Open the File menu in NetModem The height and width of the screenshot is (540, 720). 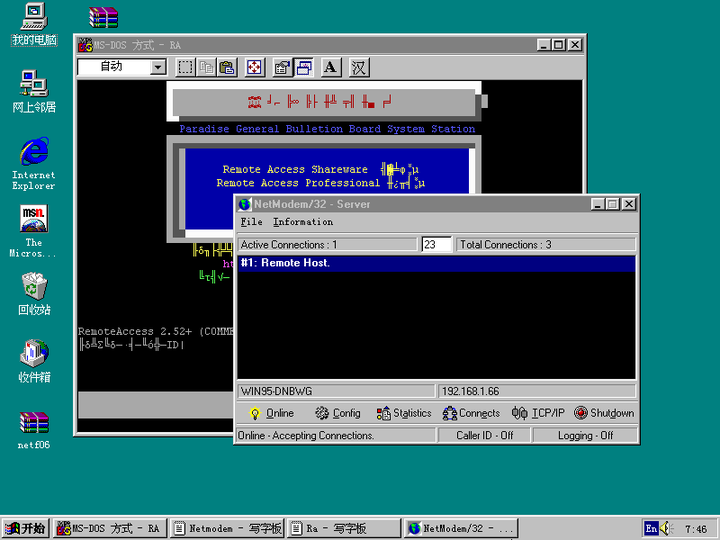[251, 222]
